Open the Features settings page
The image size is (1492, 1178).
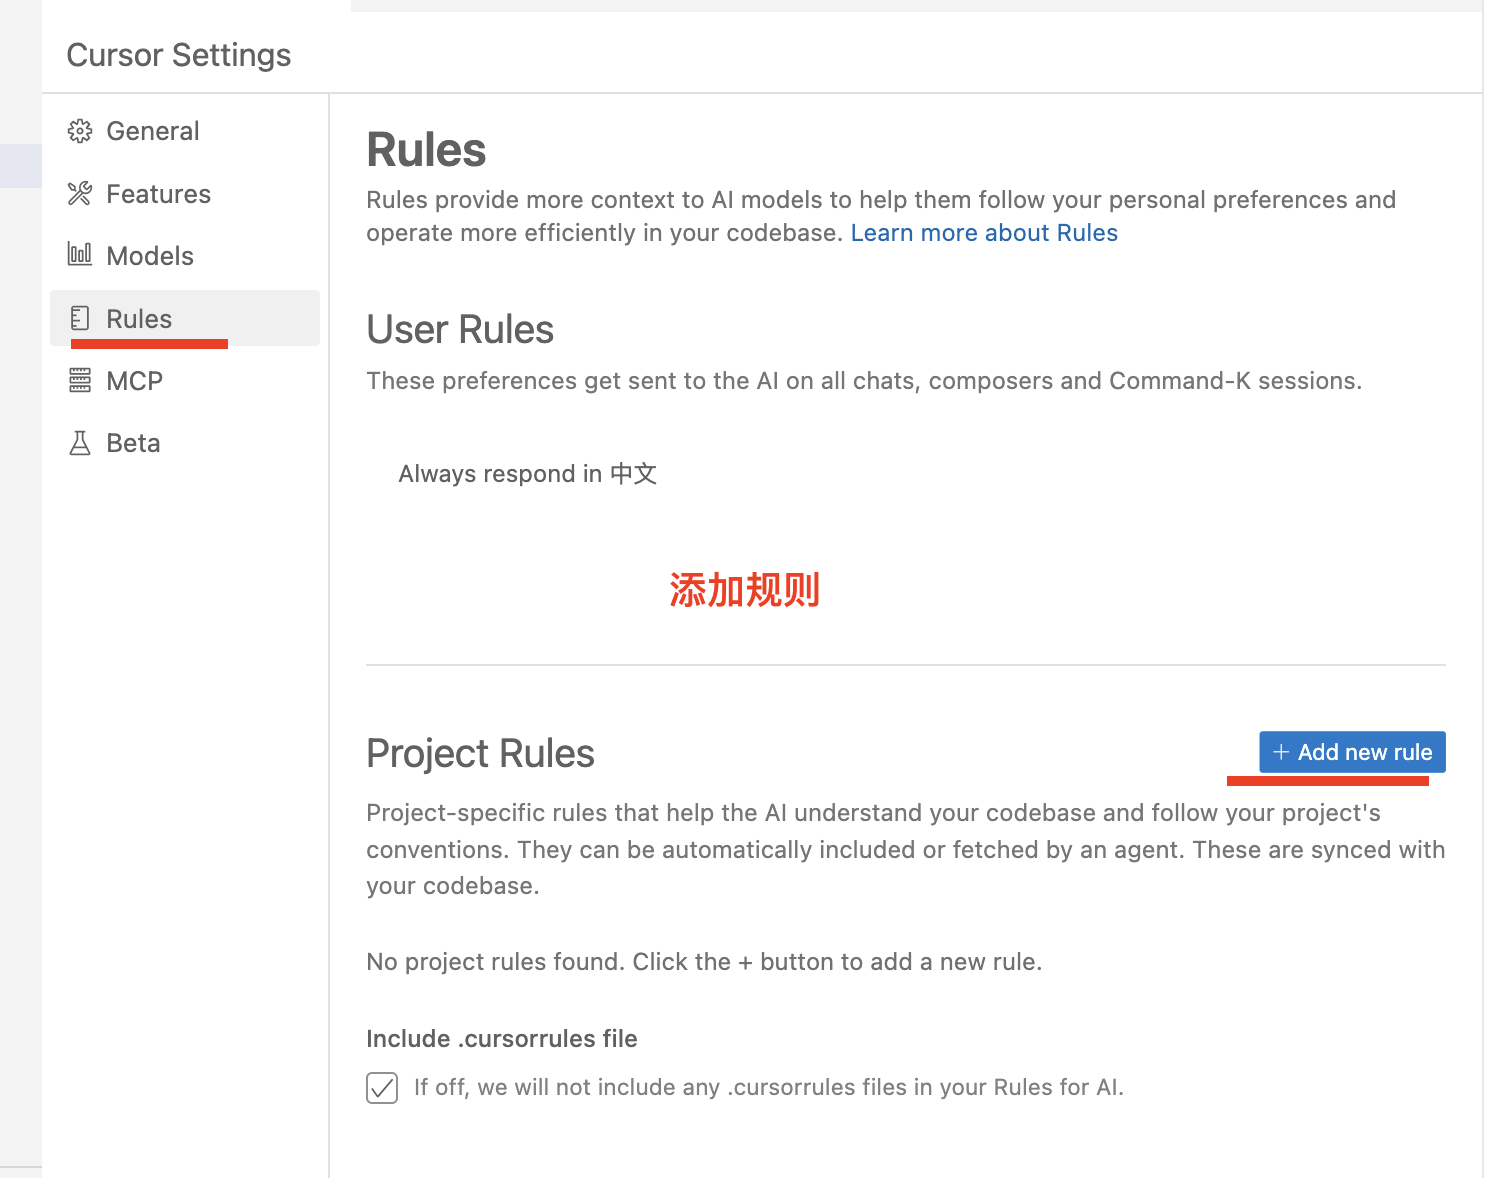[x=158, y=193]
